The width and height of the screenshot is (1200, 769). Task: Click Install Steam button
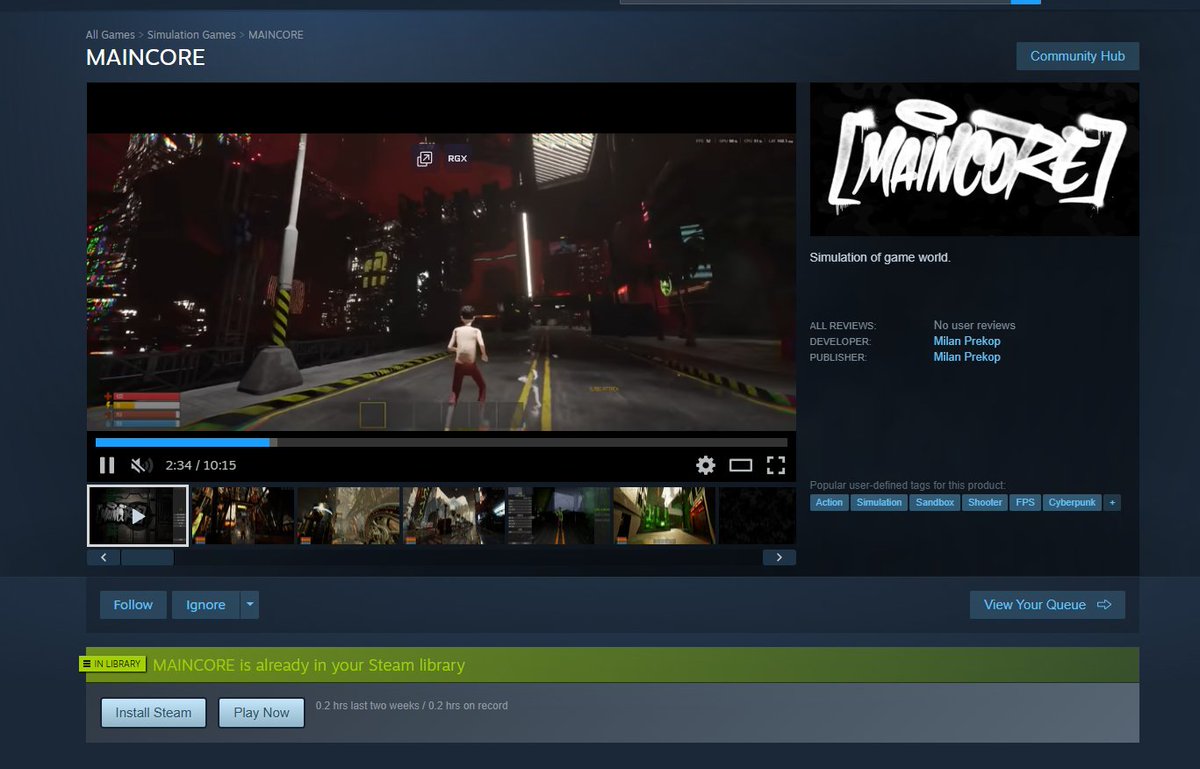(153, 713)
